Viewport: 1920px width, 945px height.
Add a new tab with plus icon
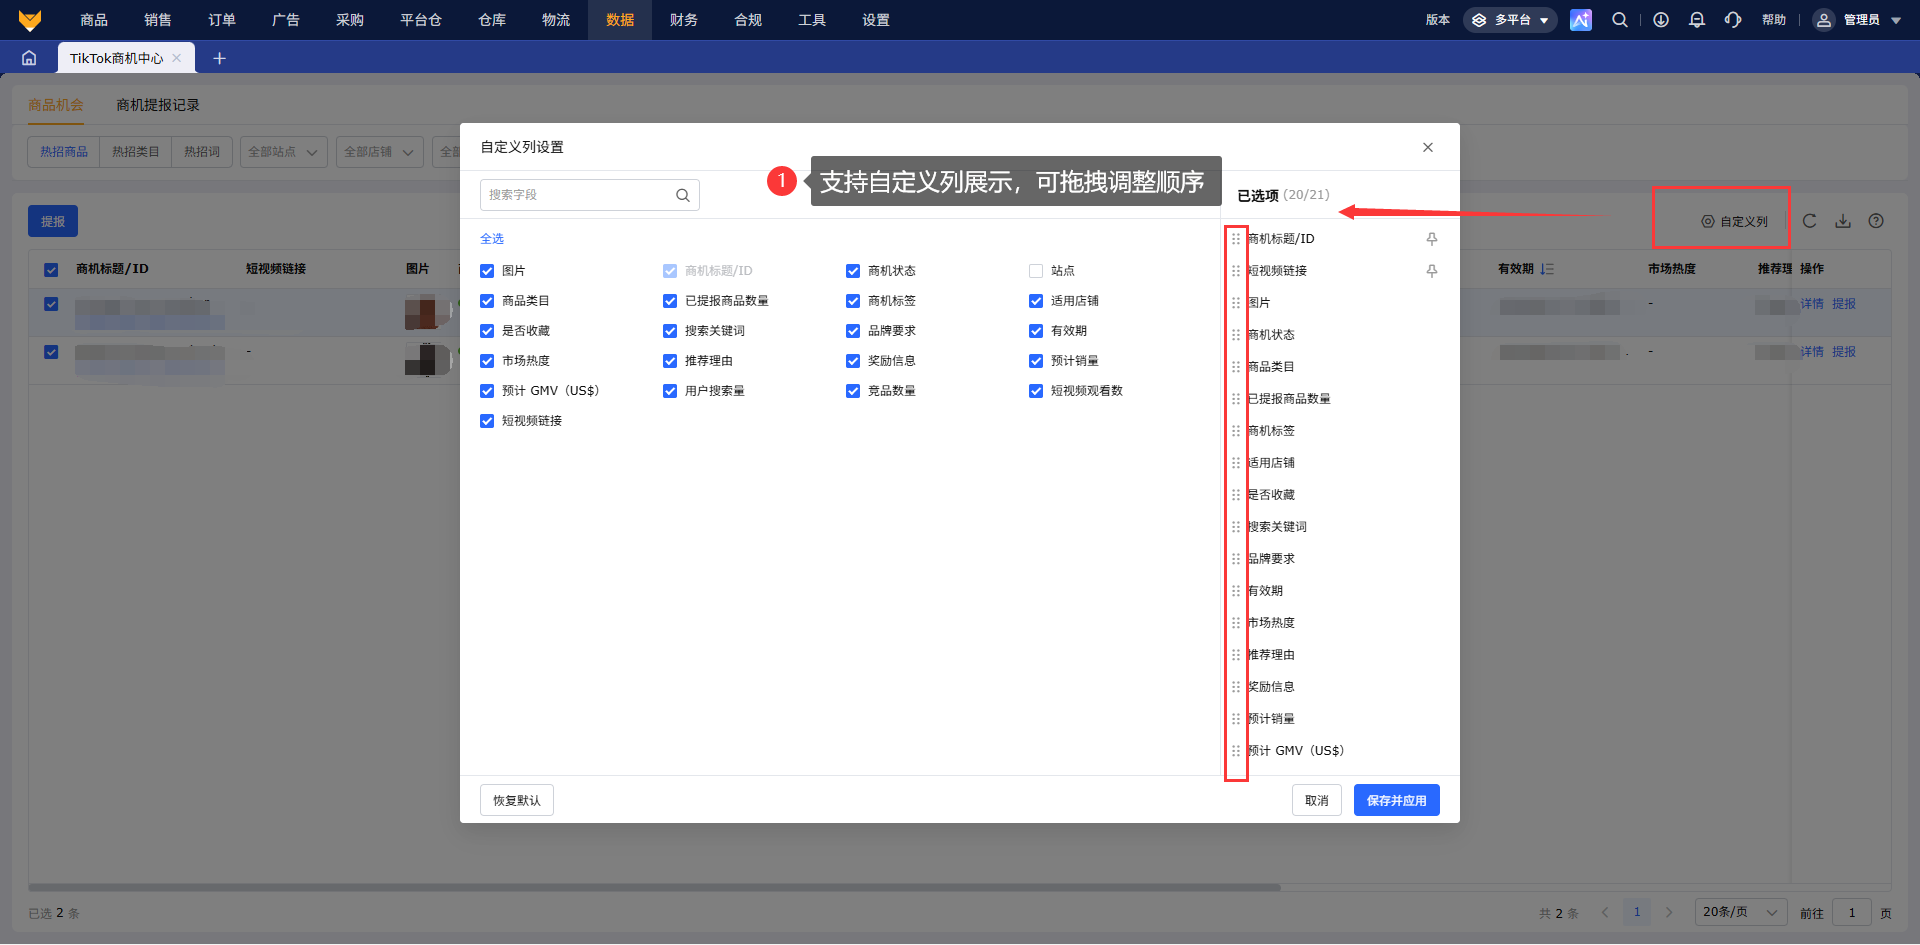click(219, 58)
